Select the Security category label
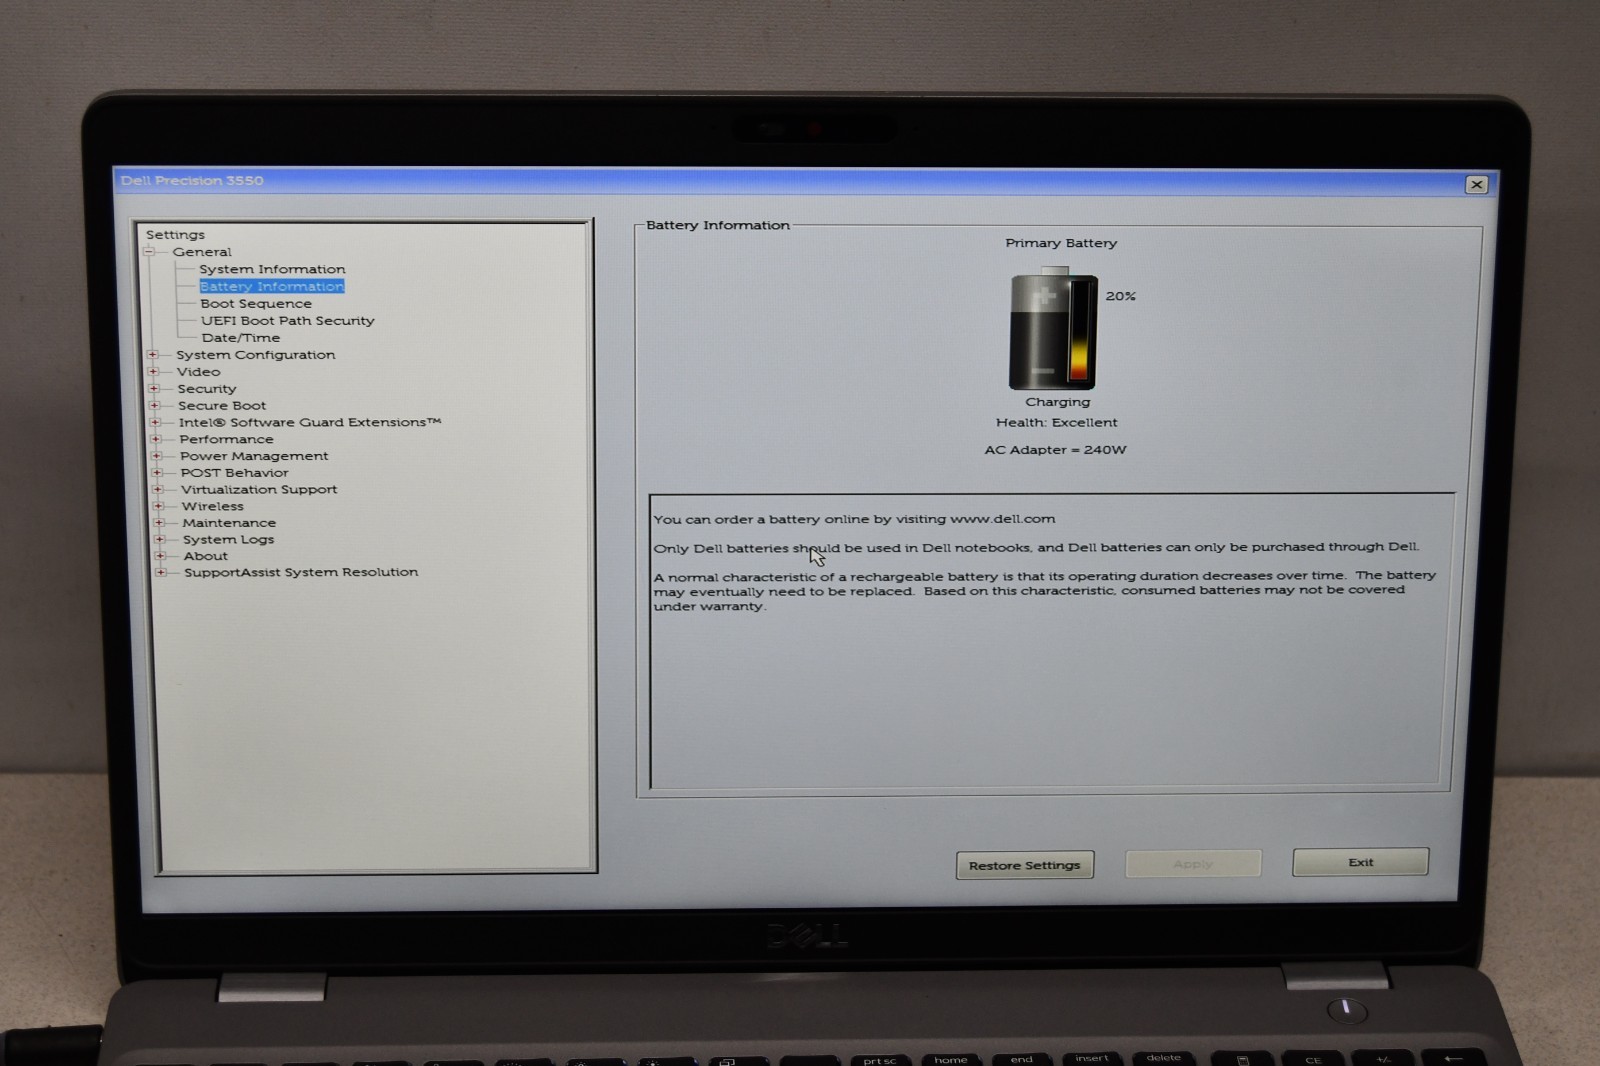The width and height of the screenshot is (1600, 1066). 207,389
